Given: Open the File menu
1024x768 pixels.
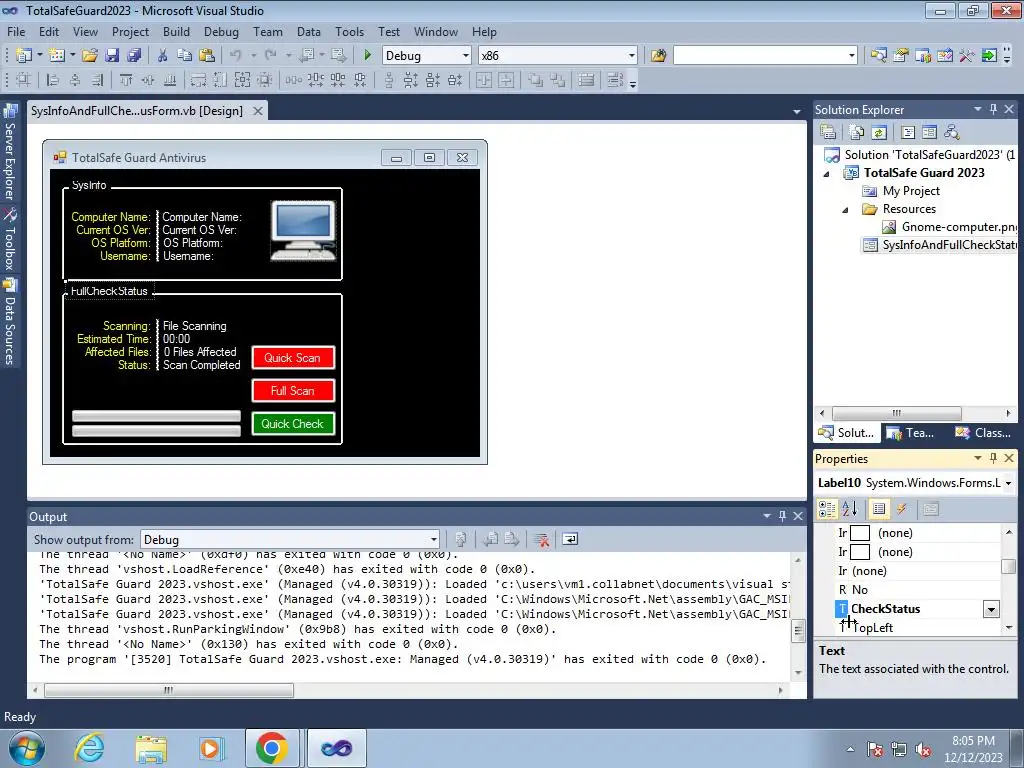Looking at the screenshot, I should point(16,31).
